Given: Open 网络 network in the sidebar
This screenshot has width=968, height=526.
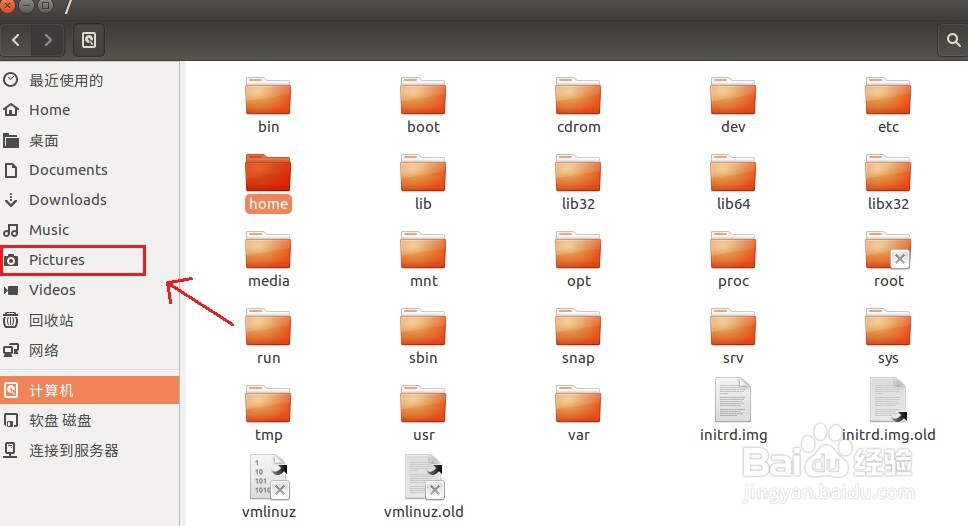Looking at the screenshot, I should (x=90, y=351).
